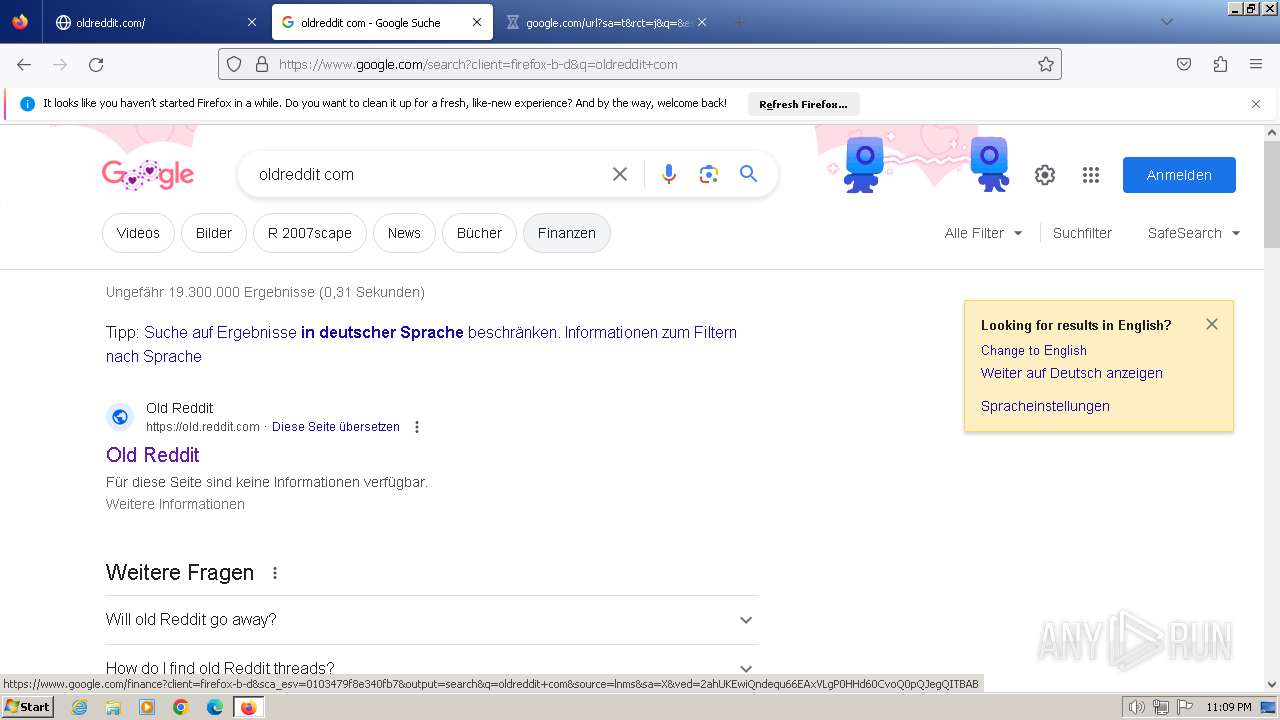Submit search with the magnifier icon
The height and width of the screenshot is (720, 1280).
(x=748, y=174)
